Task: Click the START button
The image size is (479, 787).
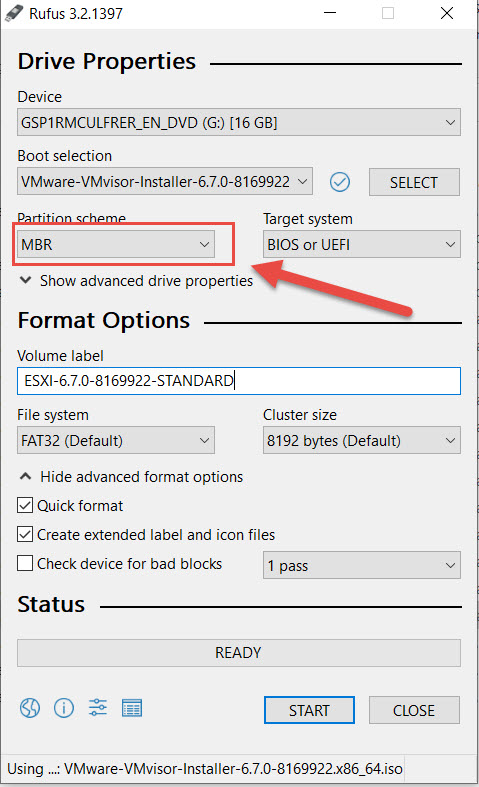Action: pyautogui.click(x=309, y=710)
